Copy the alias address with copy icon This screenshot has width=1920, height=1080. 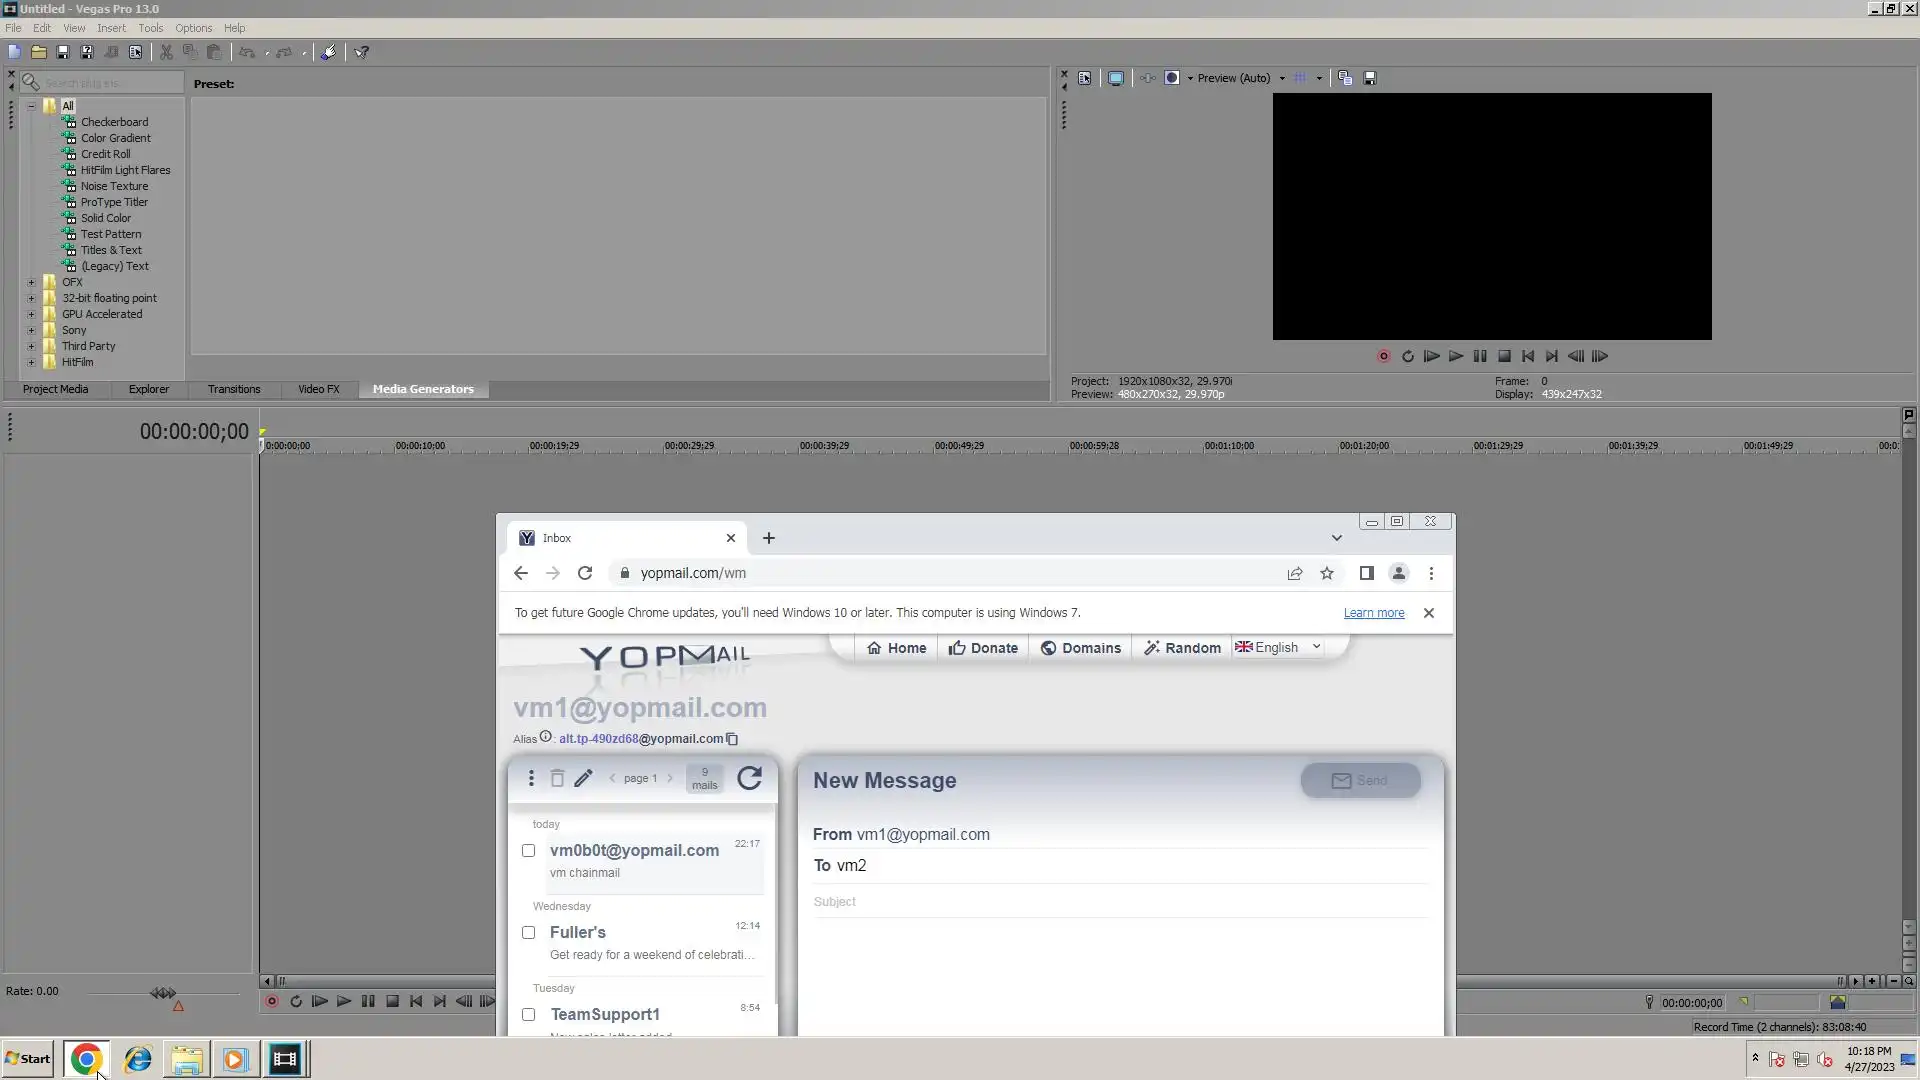pyautogui.click(x=732, y=739)
